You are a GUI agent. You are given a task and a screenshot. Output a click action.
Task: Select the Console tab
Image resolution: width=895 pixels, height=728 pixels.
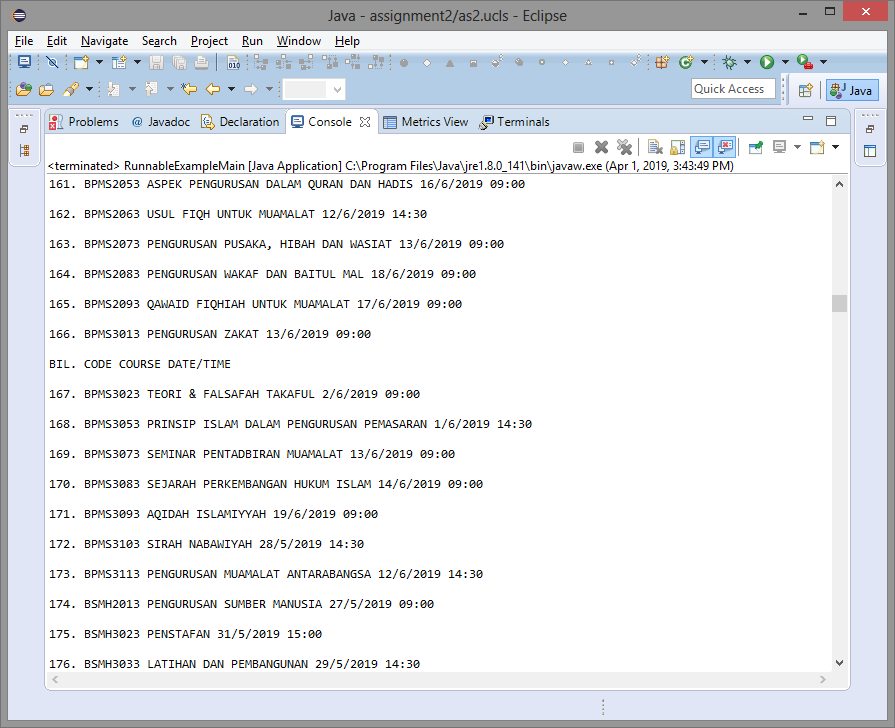pyautogui.click(x=321, y=122)
